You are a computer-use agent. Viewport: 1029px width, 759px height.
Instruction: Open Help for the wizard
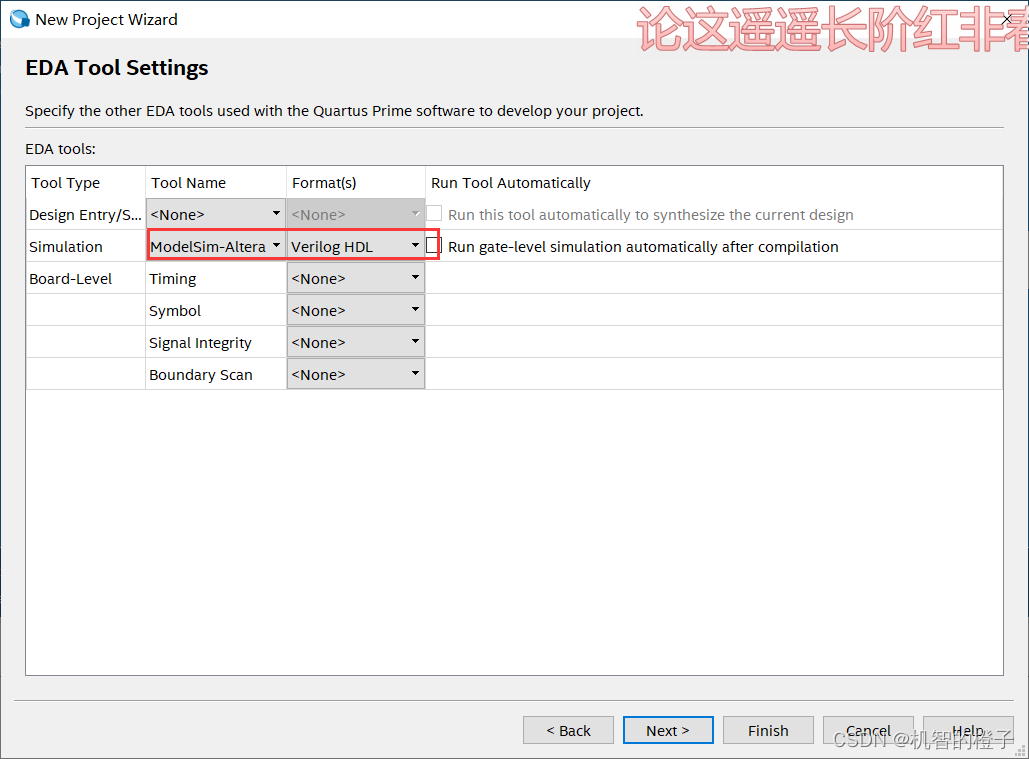968,730
